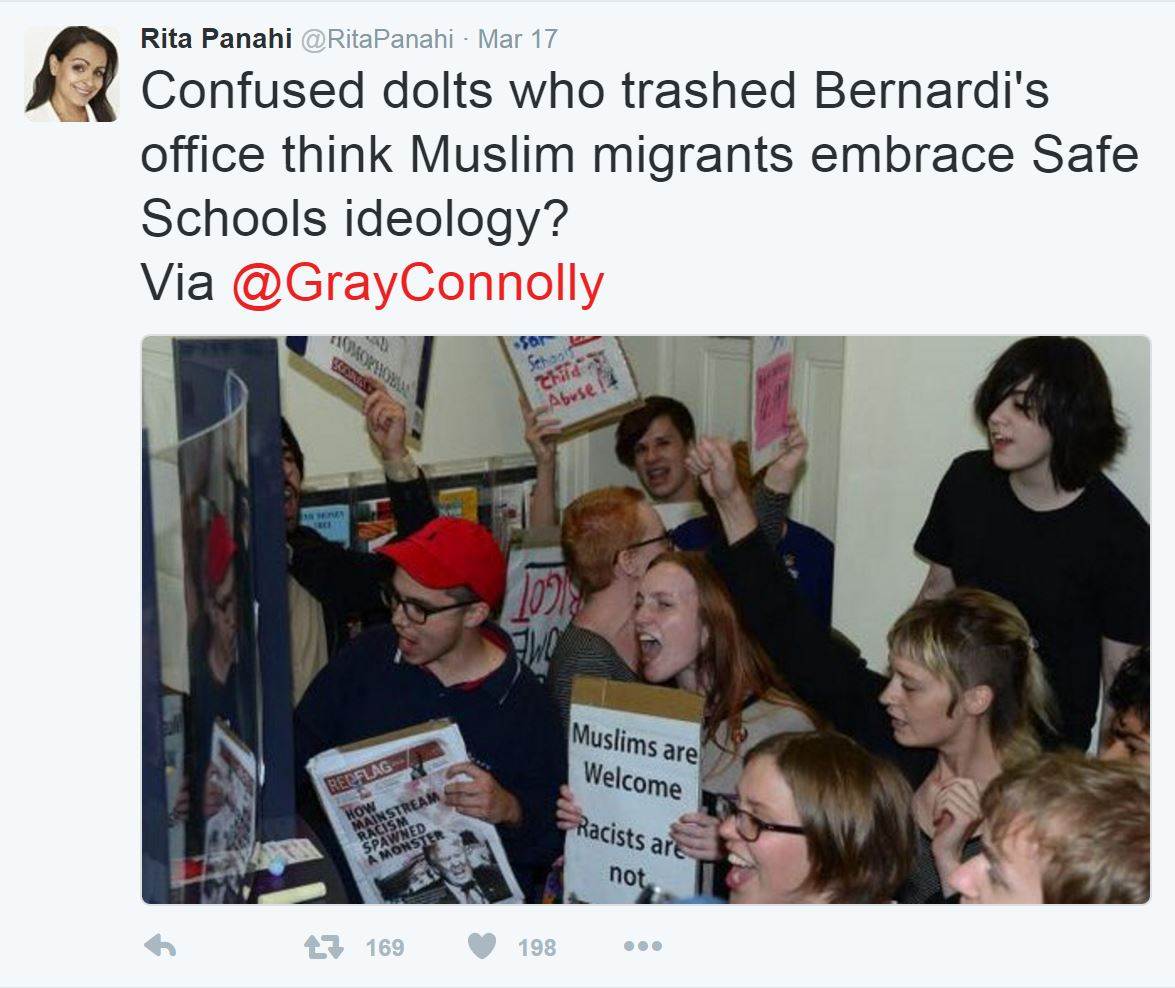This screenshot has height=988, width=1175.
Task: Visit the @GrayConnolly mention
Action: point(417,283)
